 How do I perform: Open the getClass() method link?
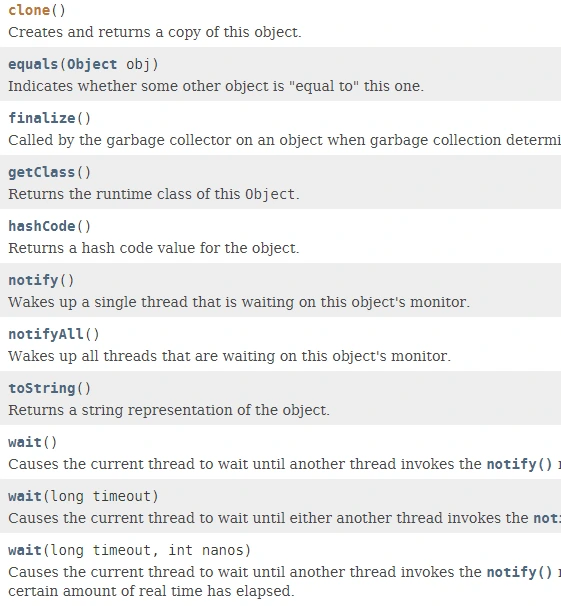pyautogui.click(x=42, y=172)
